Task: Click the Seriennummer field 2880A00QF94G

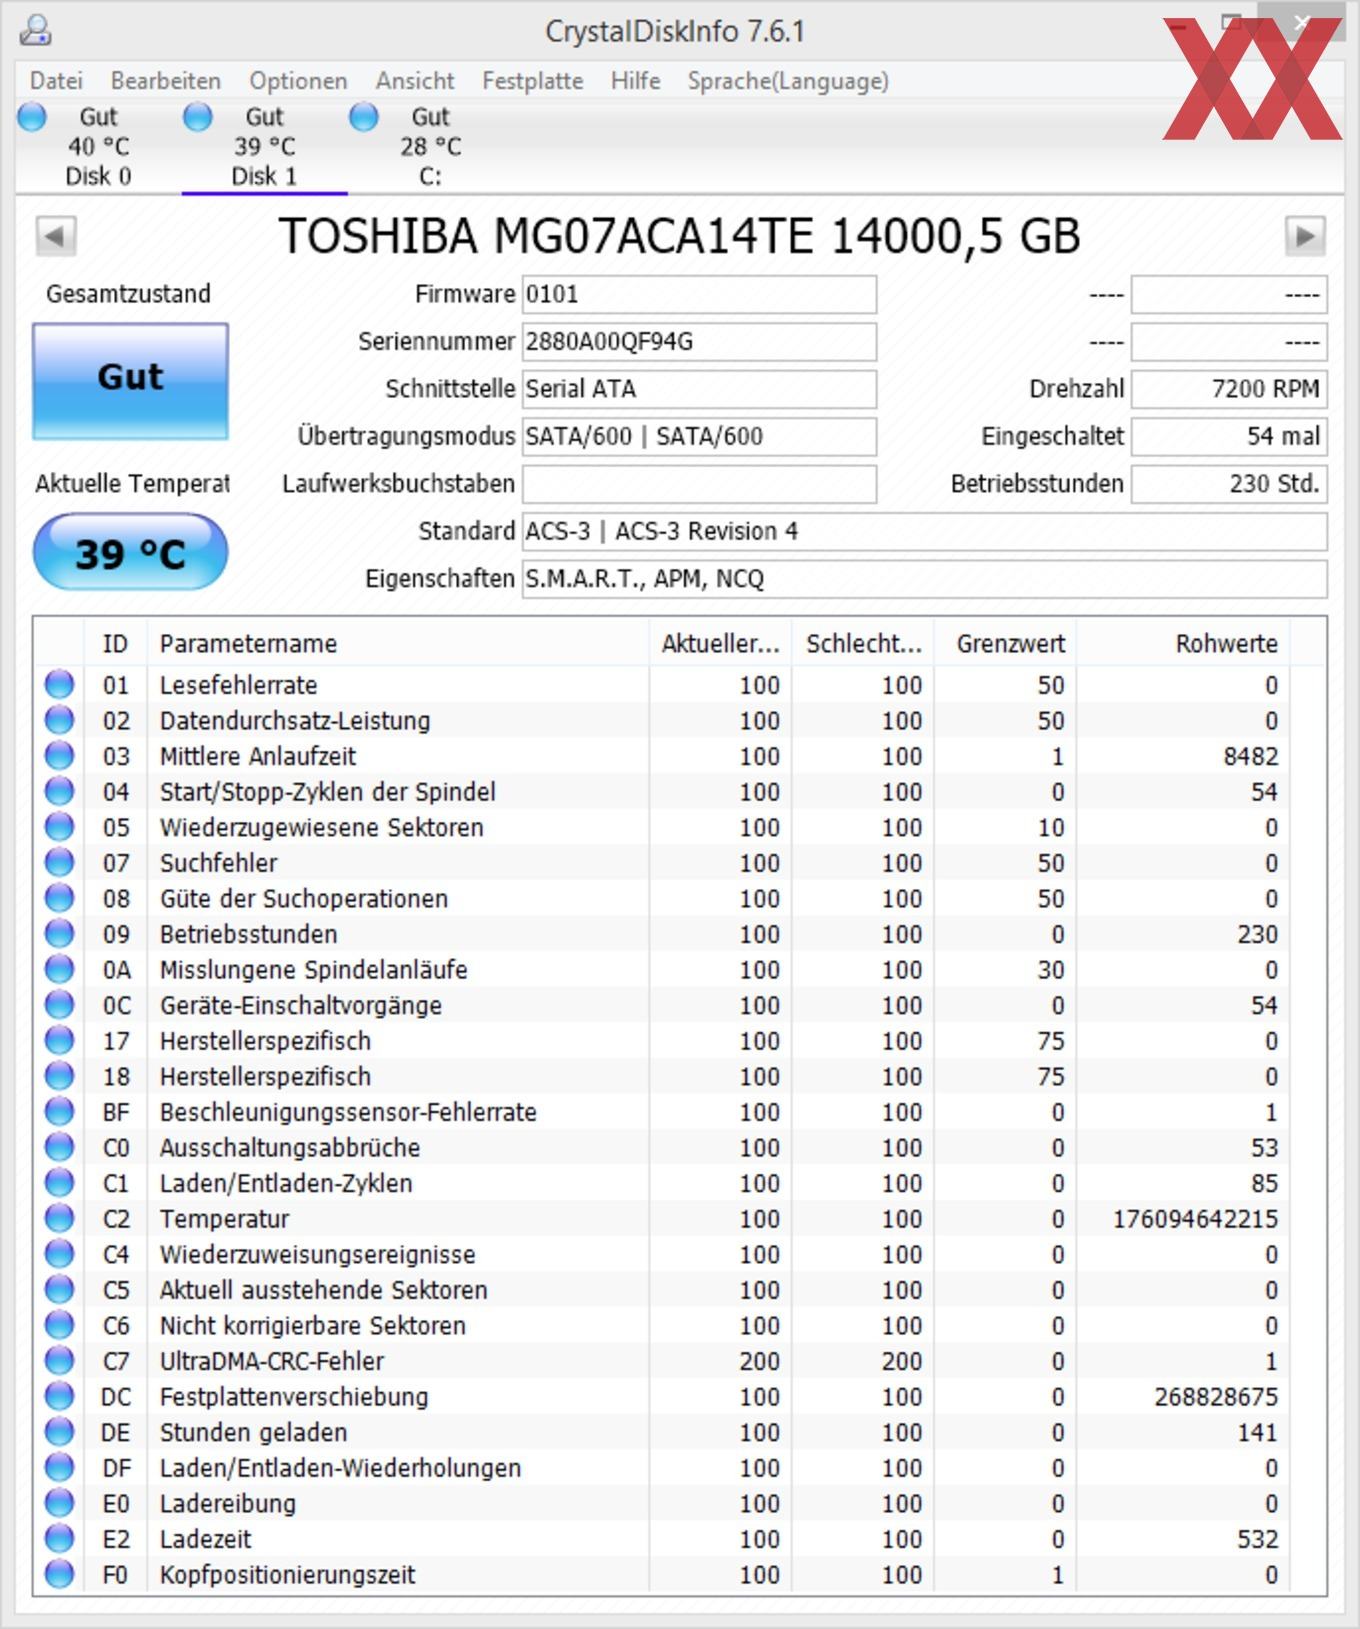Action: point(699,342)
